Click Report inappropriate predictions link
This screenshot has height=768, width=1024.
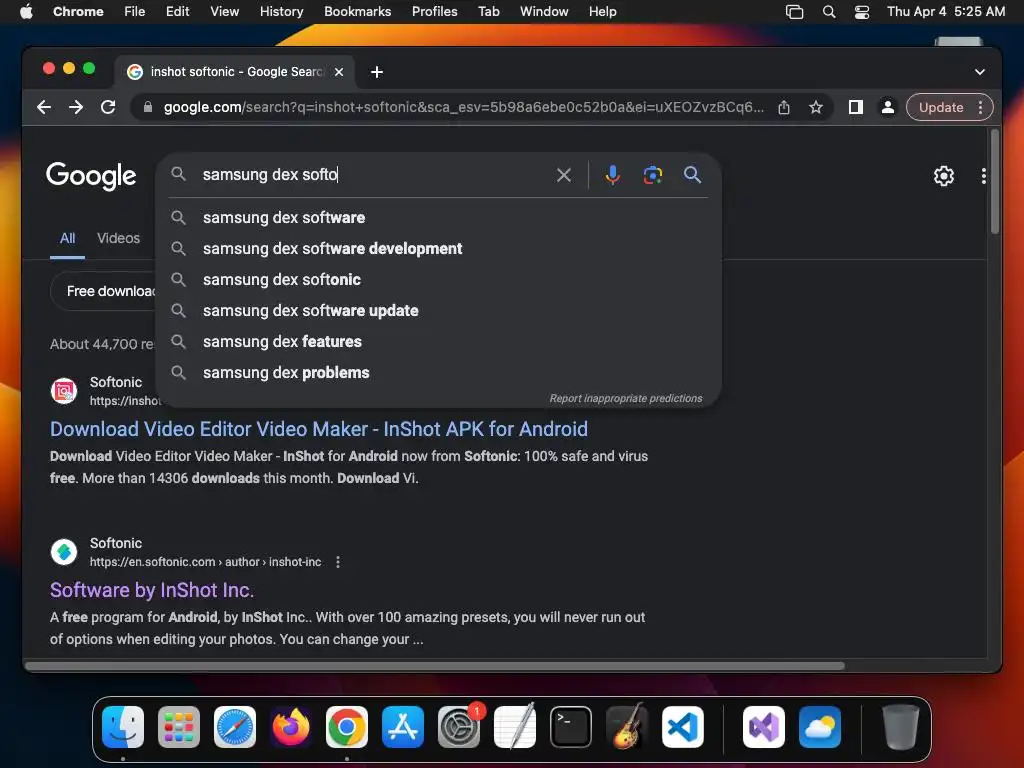pyautogui.click(x=626, y=398)
